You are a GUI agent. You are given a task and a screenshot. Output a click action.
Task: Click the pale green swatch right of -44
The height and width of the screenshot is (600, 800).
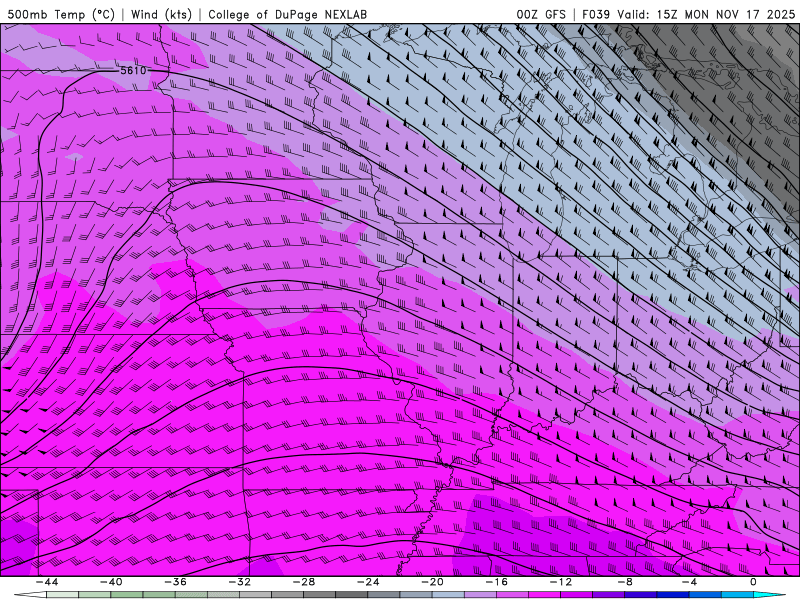[62, 595]
